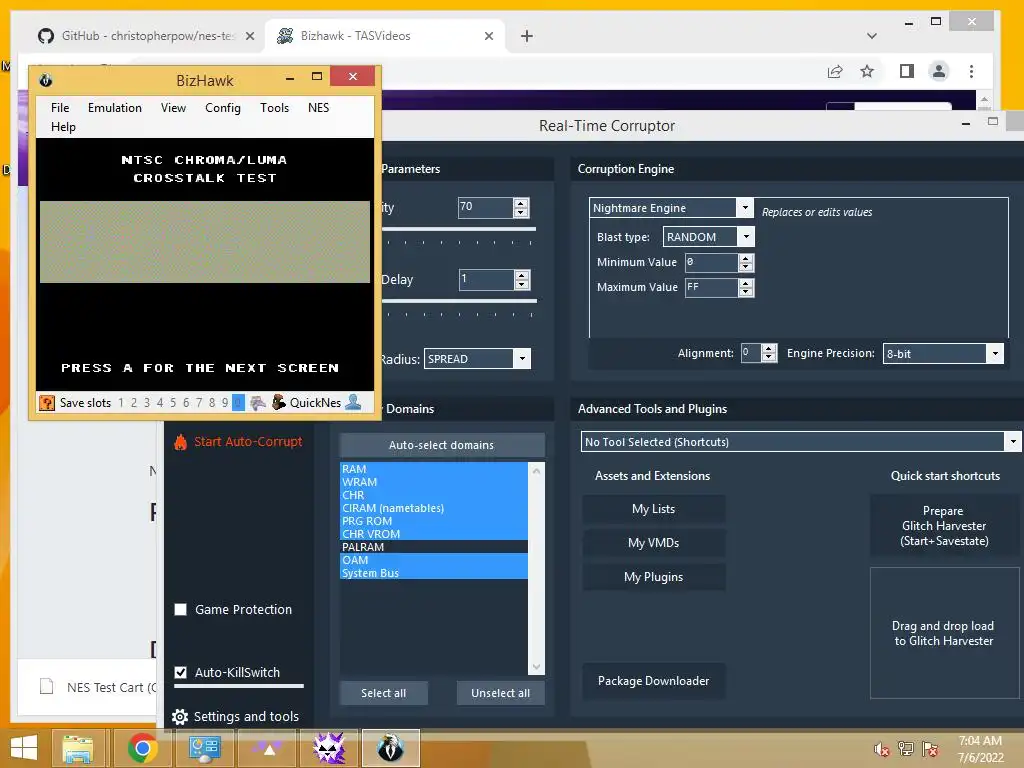Click the network tray icon
Viewport: 1024px width, 768px height.
906,749
